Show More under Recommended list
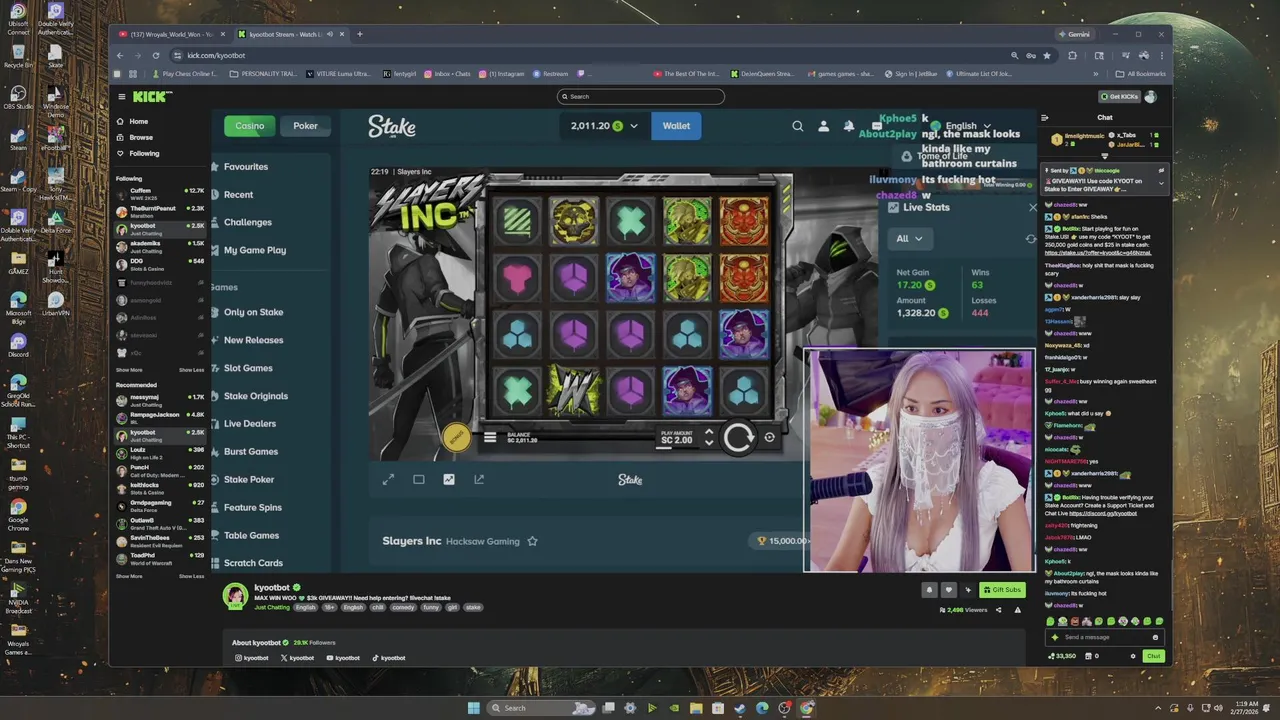The height and width of the screenshot is (720, 1280). point(129,576)
